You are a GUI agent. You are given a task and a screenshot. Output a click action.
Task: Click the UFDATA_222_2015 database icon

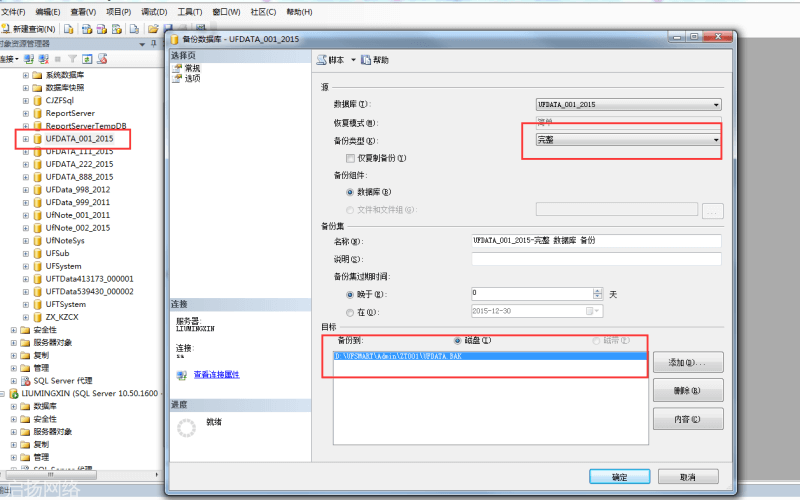coord(37,164)
